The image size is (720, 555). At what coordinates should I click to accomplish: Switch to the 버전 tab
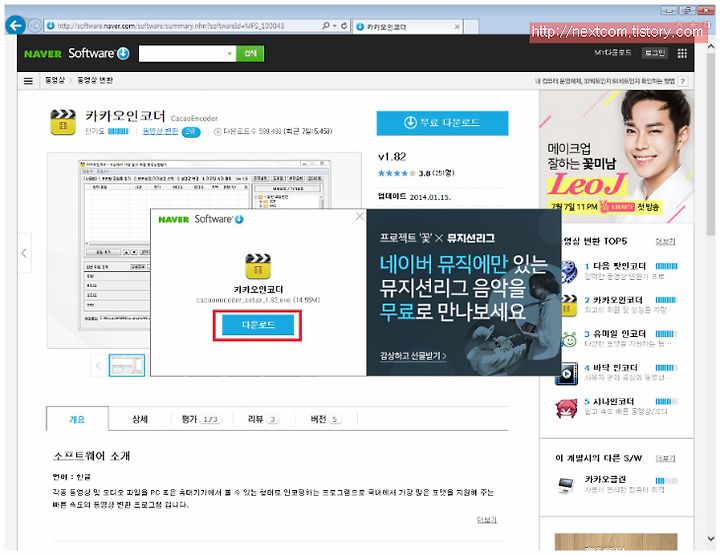[326, 419]
